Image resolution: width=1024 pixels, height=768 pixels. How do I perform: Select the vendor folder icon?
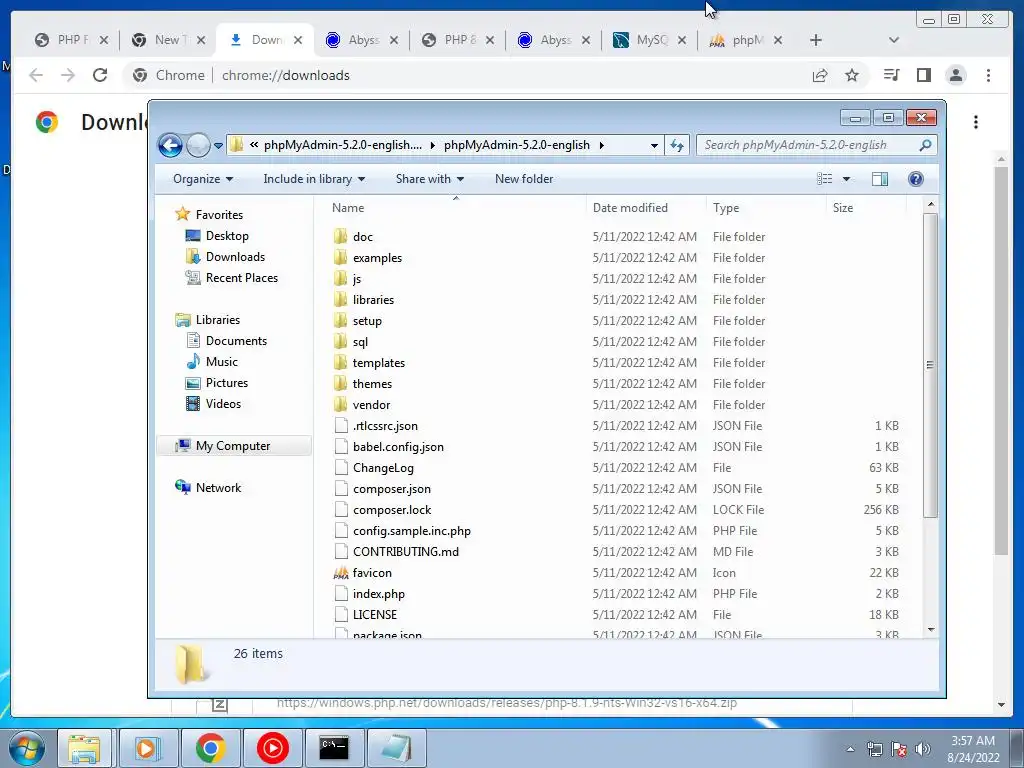point(340,404)
